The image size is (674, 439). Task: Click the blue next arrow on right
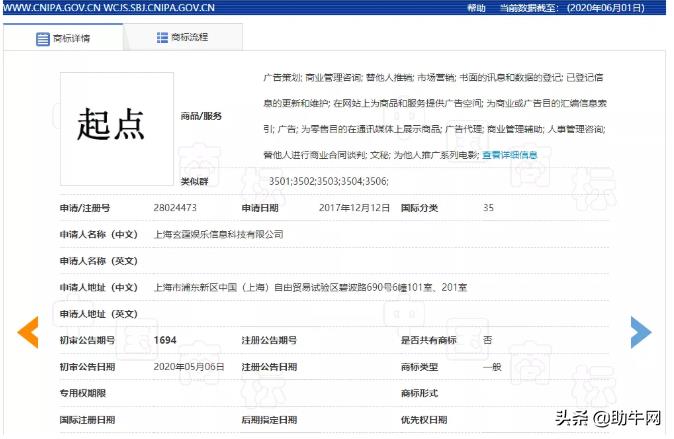tap(640, 332)
